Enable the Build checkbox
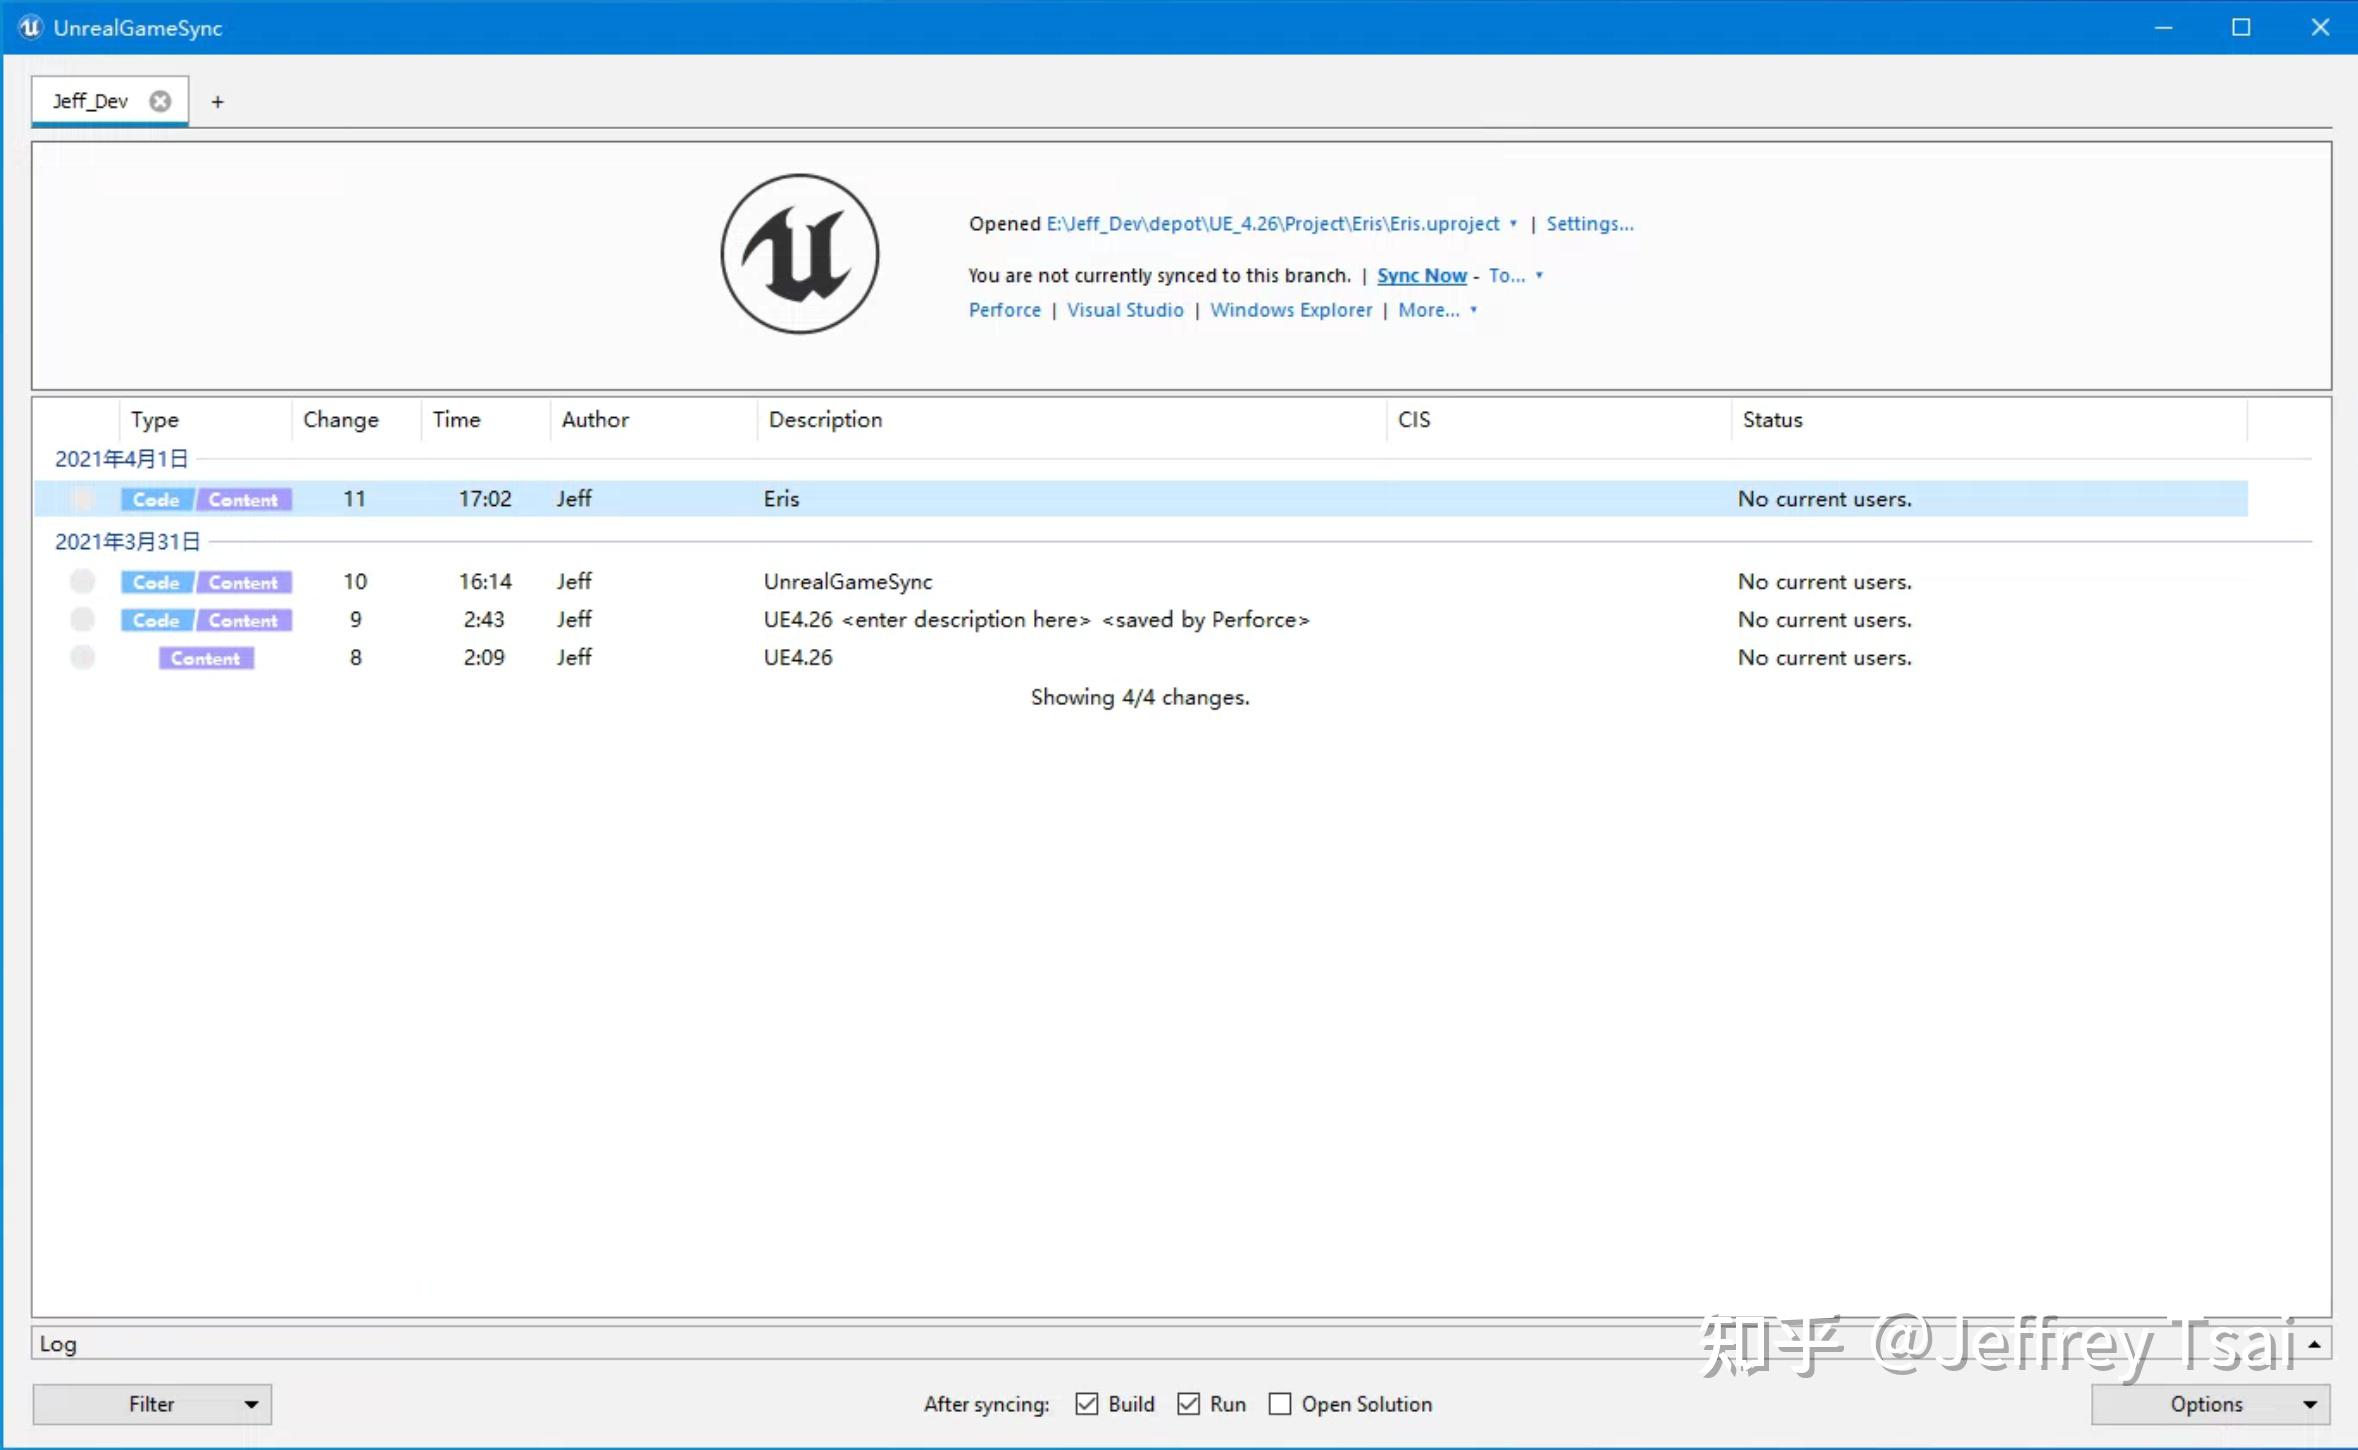The height and width of the screenshot is (1450, 2358). (1086, 1404)
